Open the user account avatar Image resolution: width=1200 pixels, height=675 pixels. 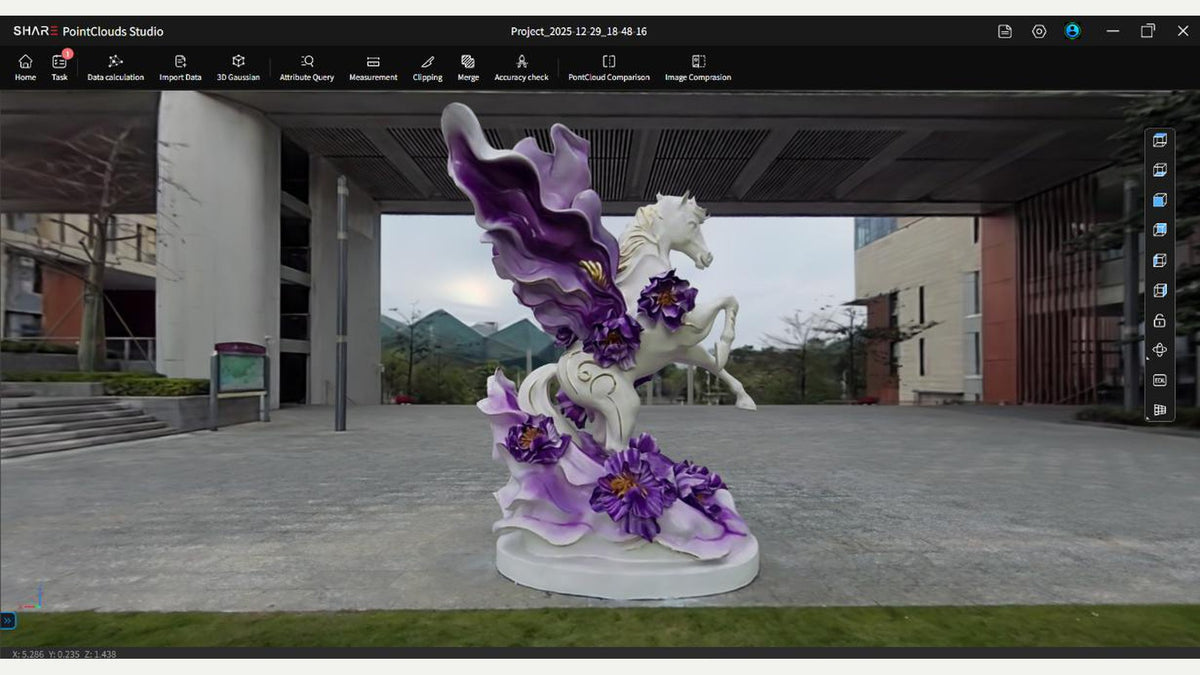pyautogui.click(x=1073, y=31)
